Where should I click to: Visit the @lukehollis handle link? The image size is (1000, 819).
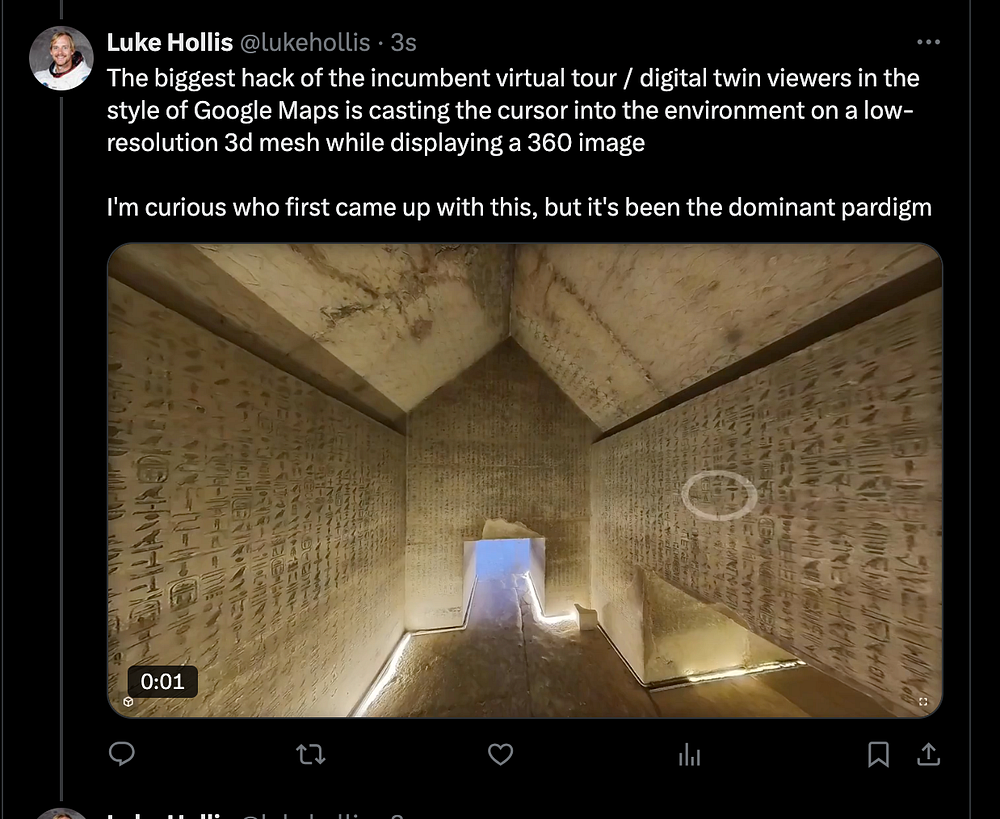click(305, 43)
